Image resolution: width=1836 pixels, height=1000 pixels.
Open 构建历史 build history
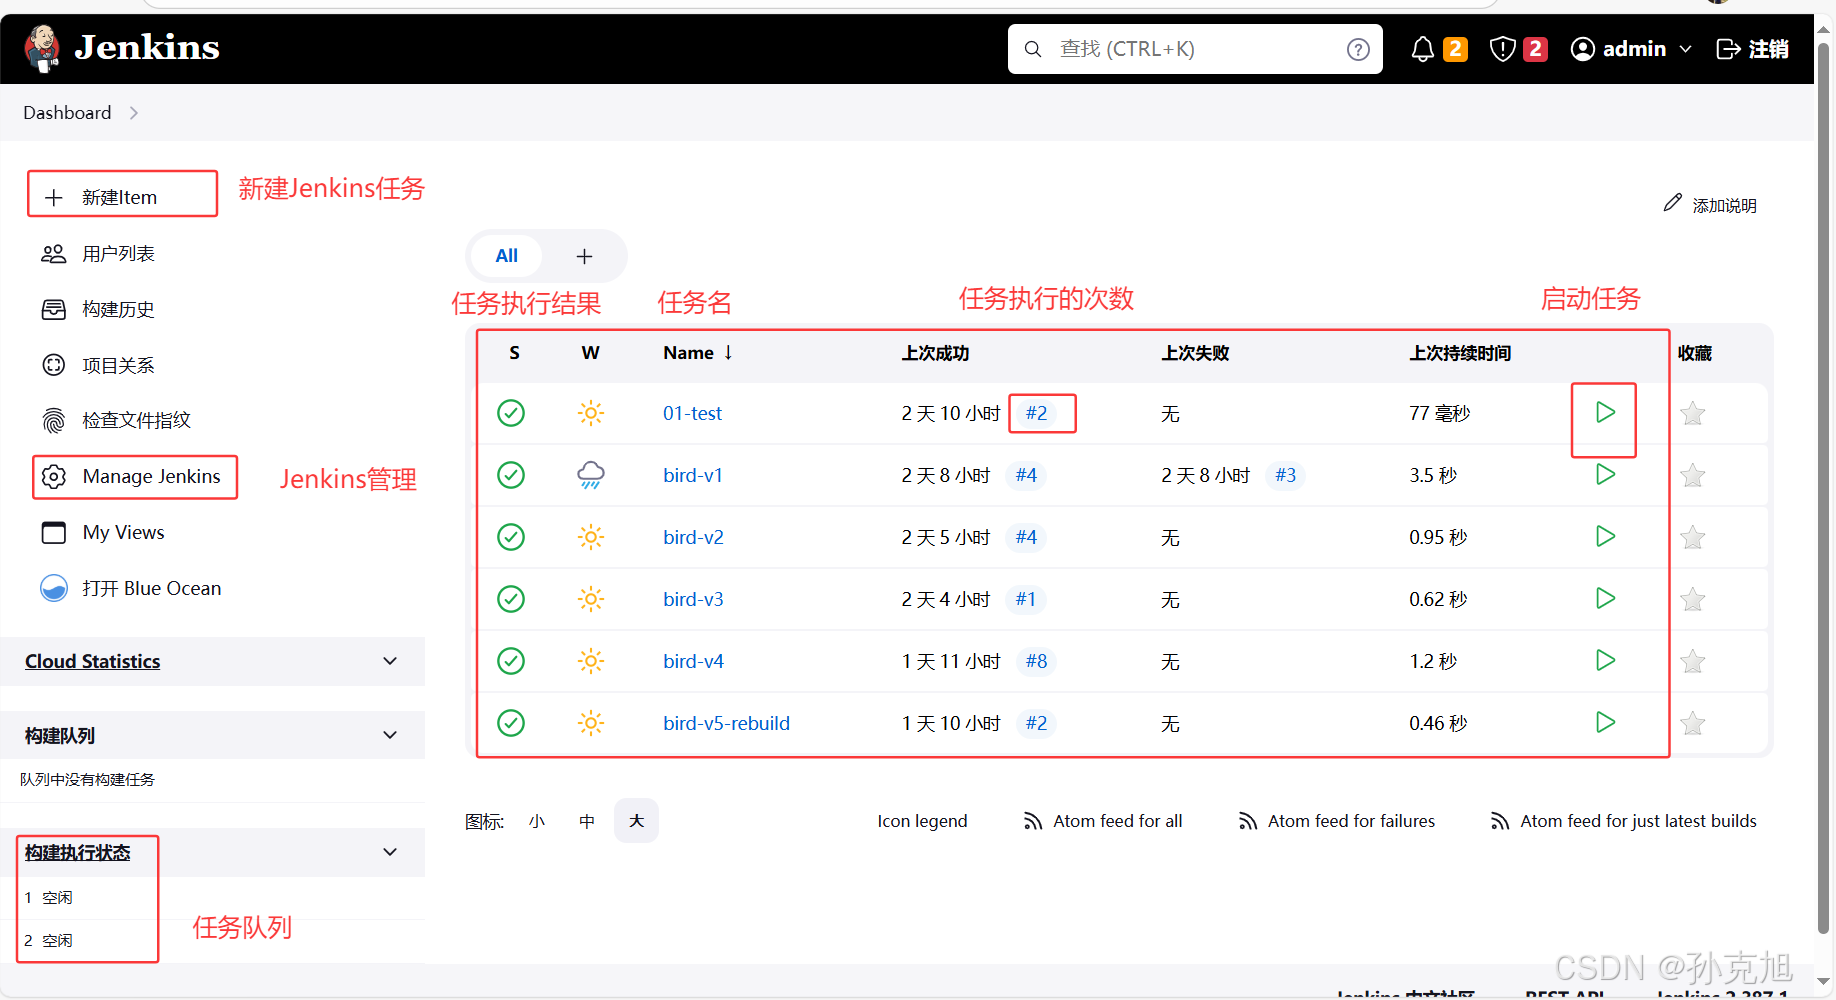98,310
